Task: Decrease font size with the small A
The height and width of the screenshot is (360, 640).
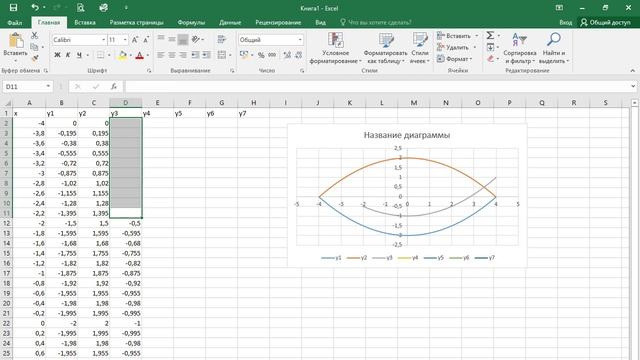Action: click(146, 40)
